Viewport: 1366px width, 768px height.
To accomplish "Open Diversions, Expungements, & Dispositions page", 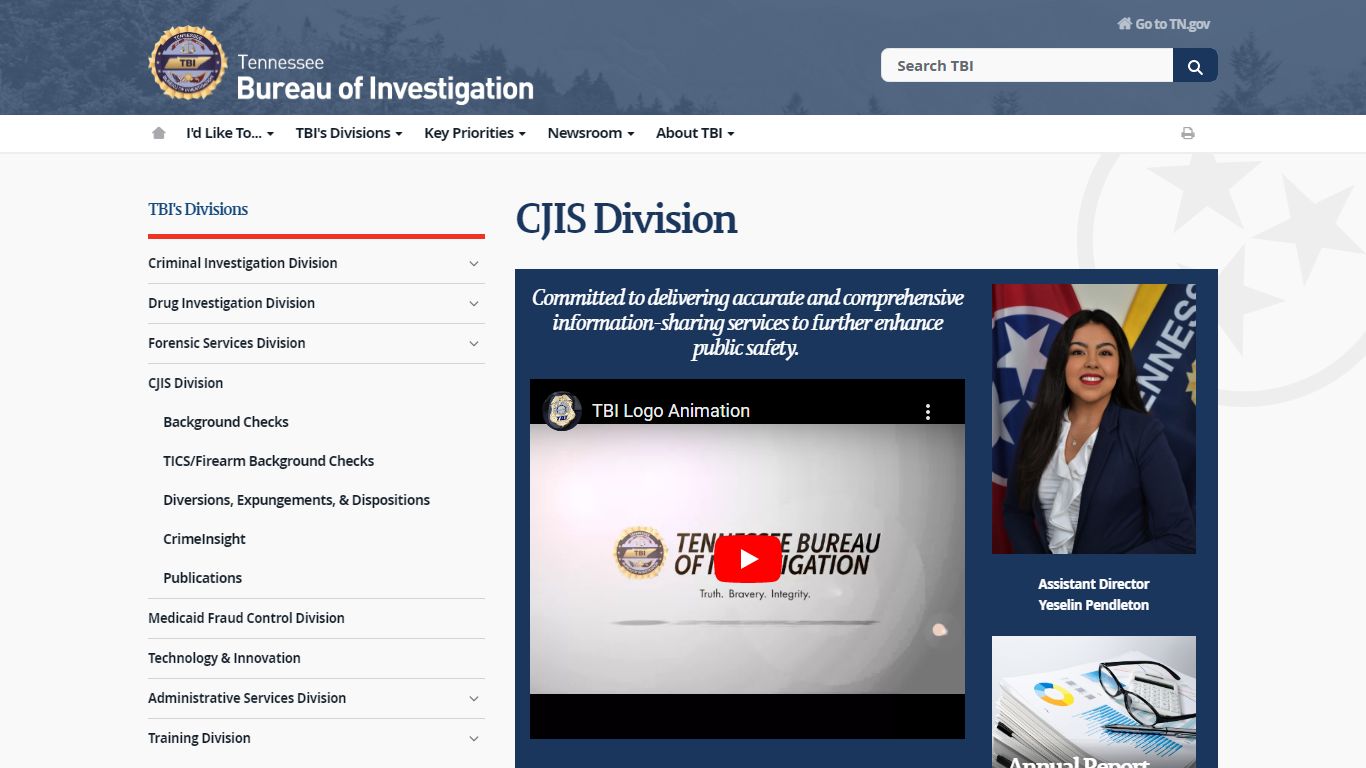I will click(x=297, y=500).
